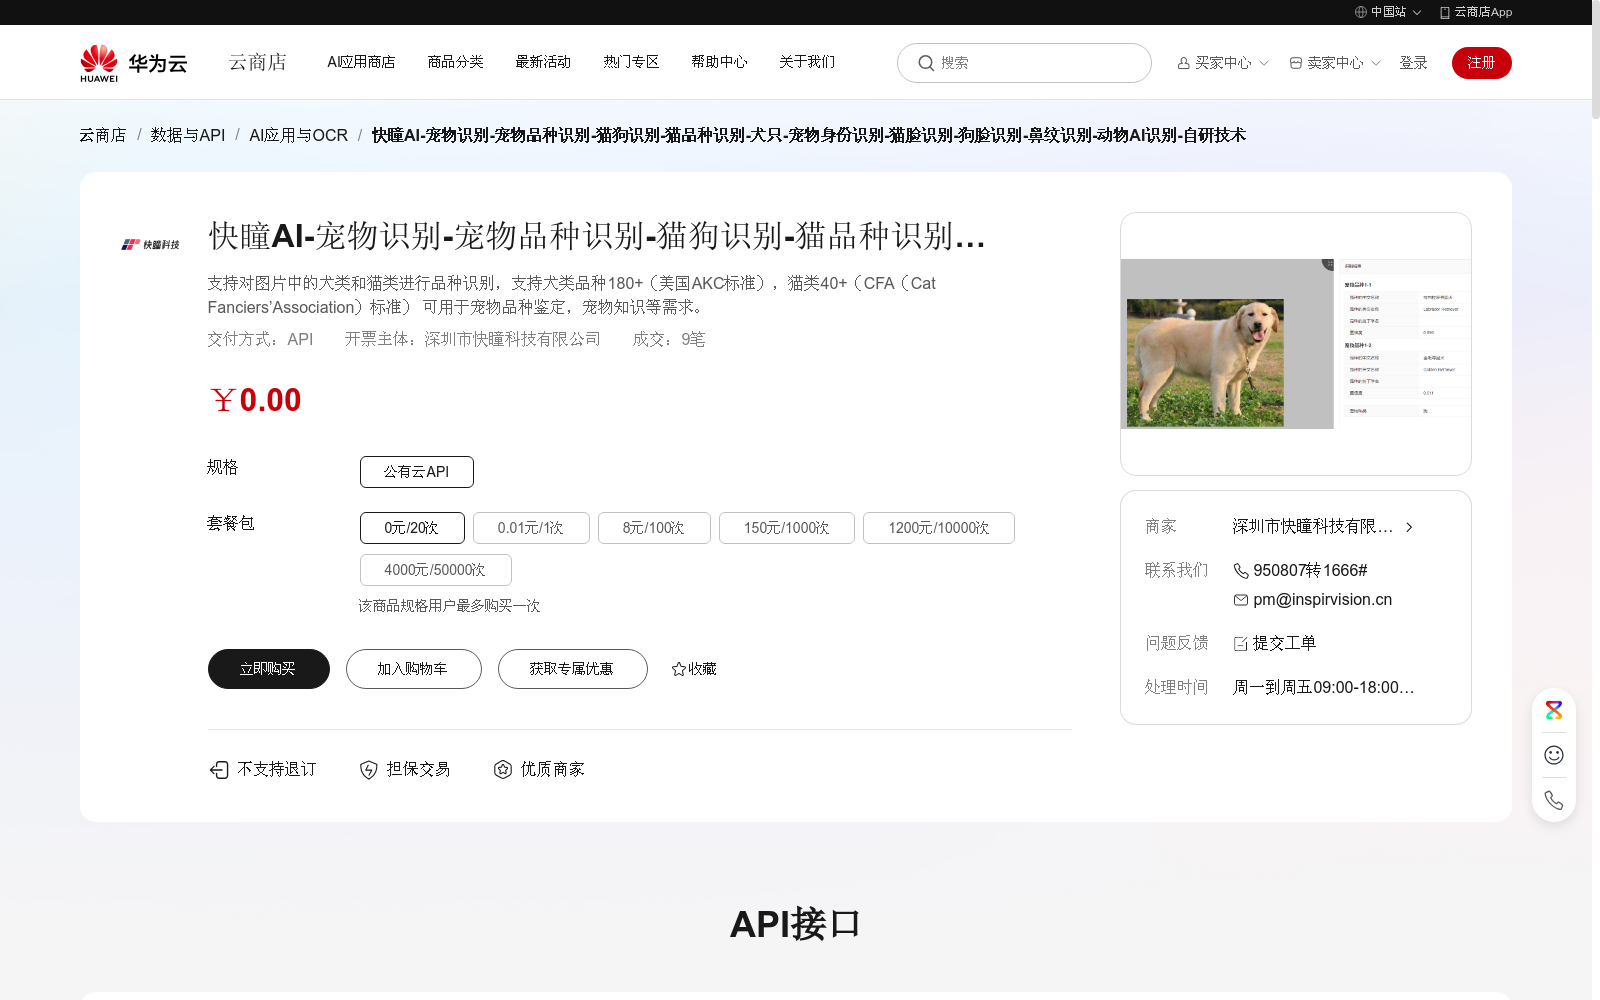Click the AI应用与OCR breadcrumb link
The image size is (1600, 1000).
[298, 135]
